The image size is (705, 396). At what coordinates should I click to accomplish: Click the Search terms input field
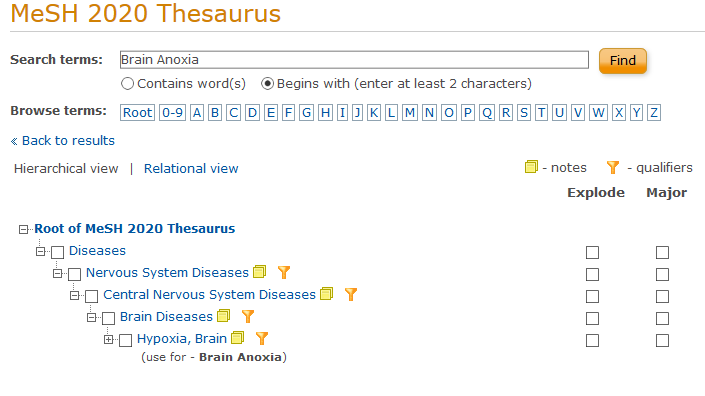coord(354,60)
